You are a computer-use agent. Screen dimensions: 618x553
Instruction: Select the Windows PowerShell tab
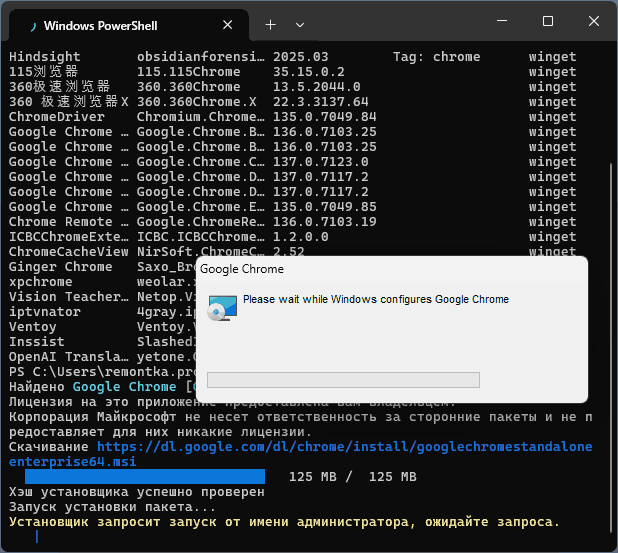pos(129,25)
